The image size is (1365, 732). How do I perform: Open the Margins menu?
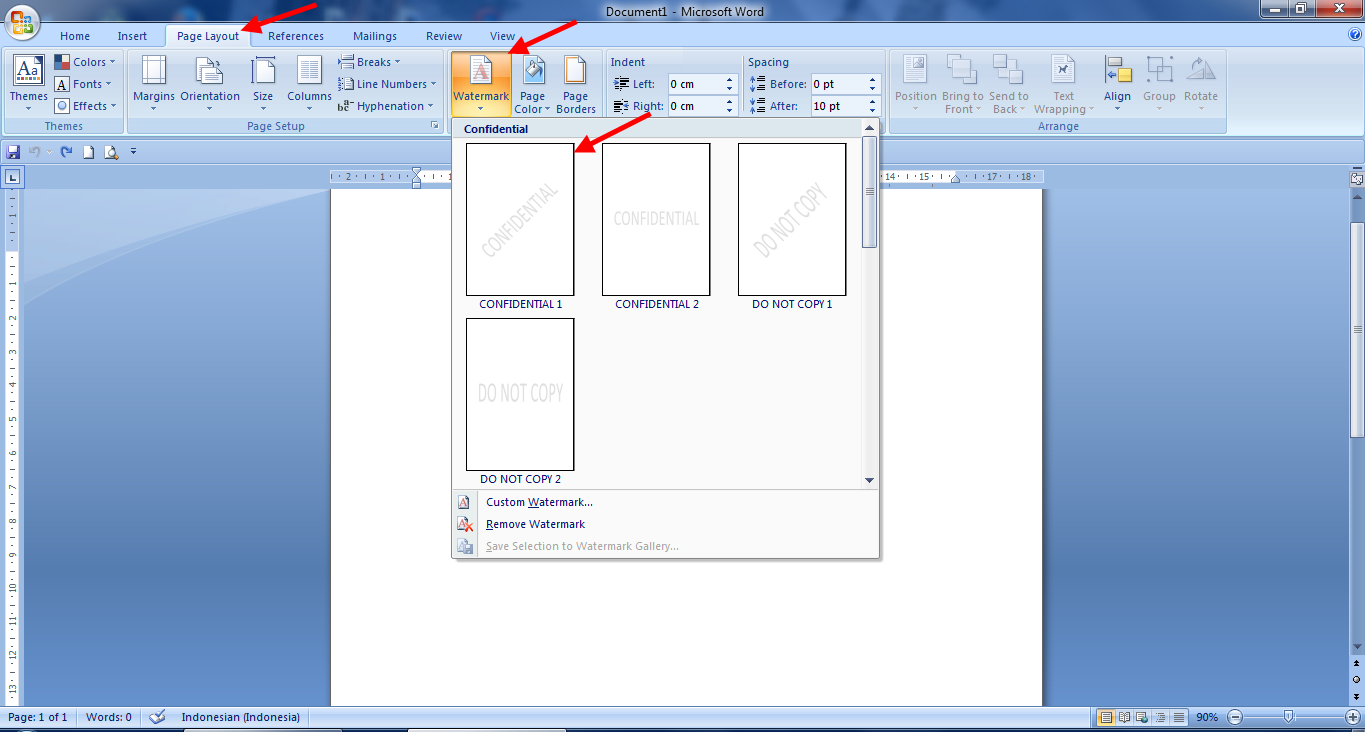154,84
